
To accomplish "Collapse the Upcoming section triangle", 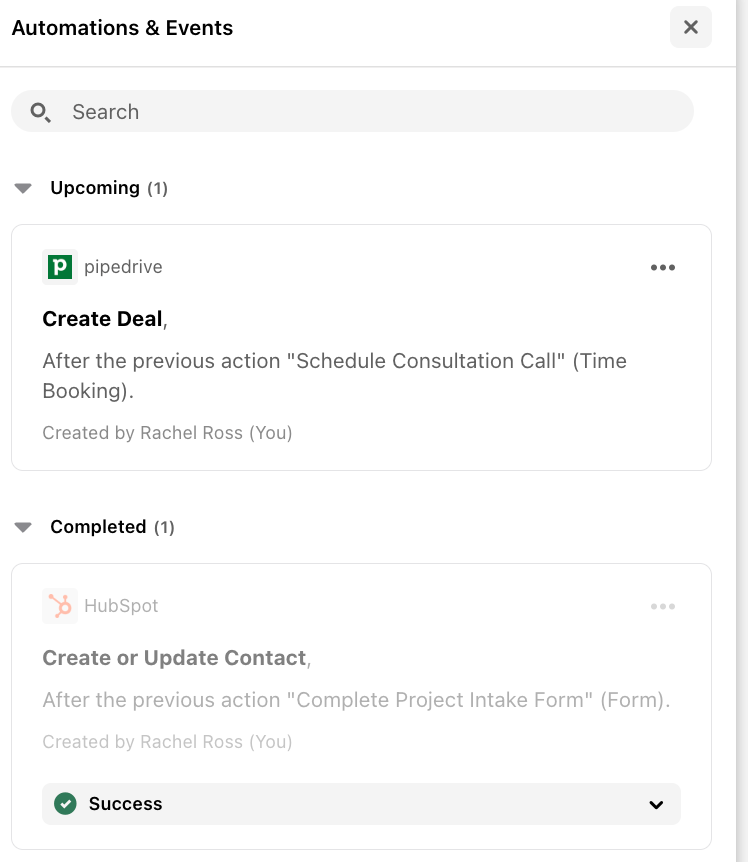I will pos(23,188).
